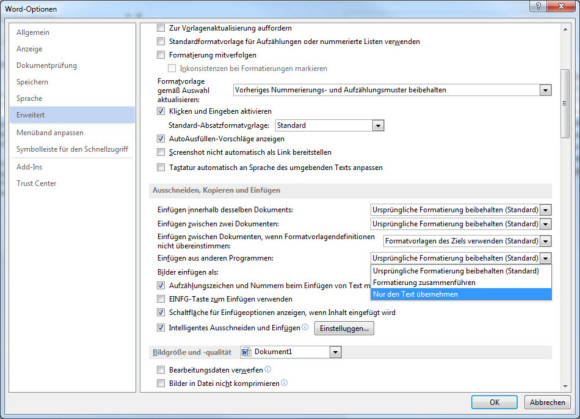The image size is (580, 419).
Task: Open the Dokument1 dropdown for Bildgröße
Action: (335, 352)
